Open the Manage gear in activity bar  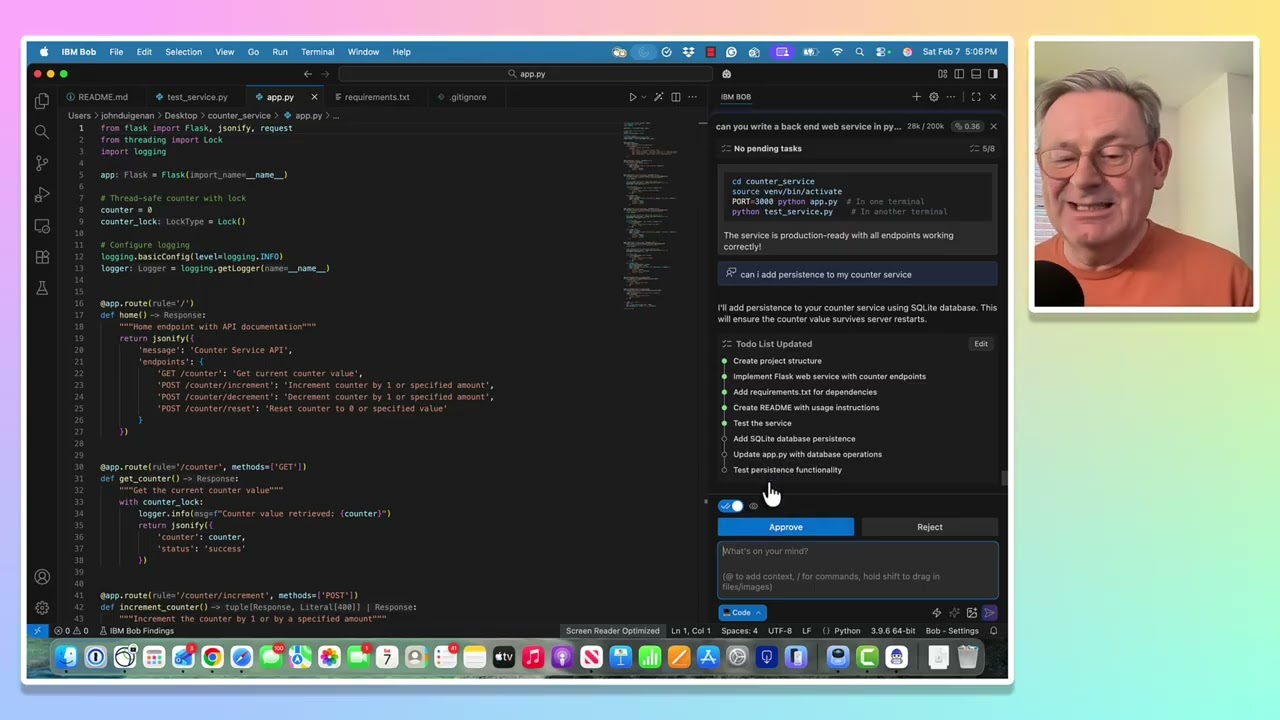coord(42,608)
